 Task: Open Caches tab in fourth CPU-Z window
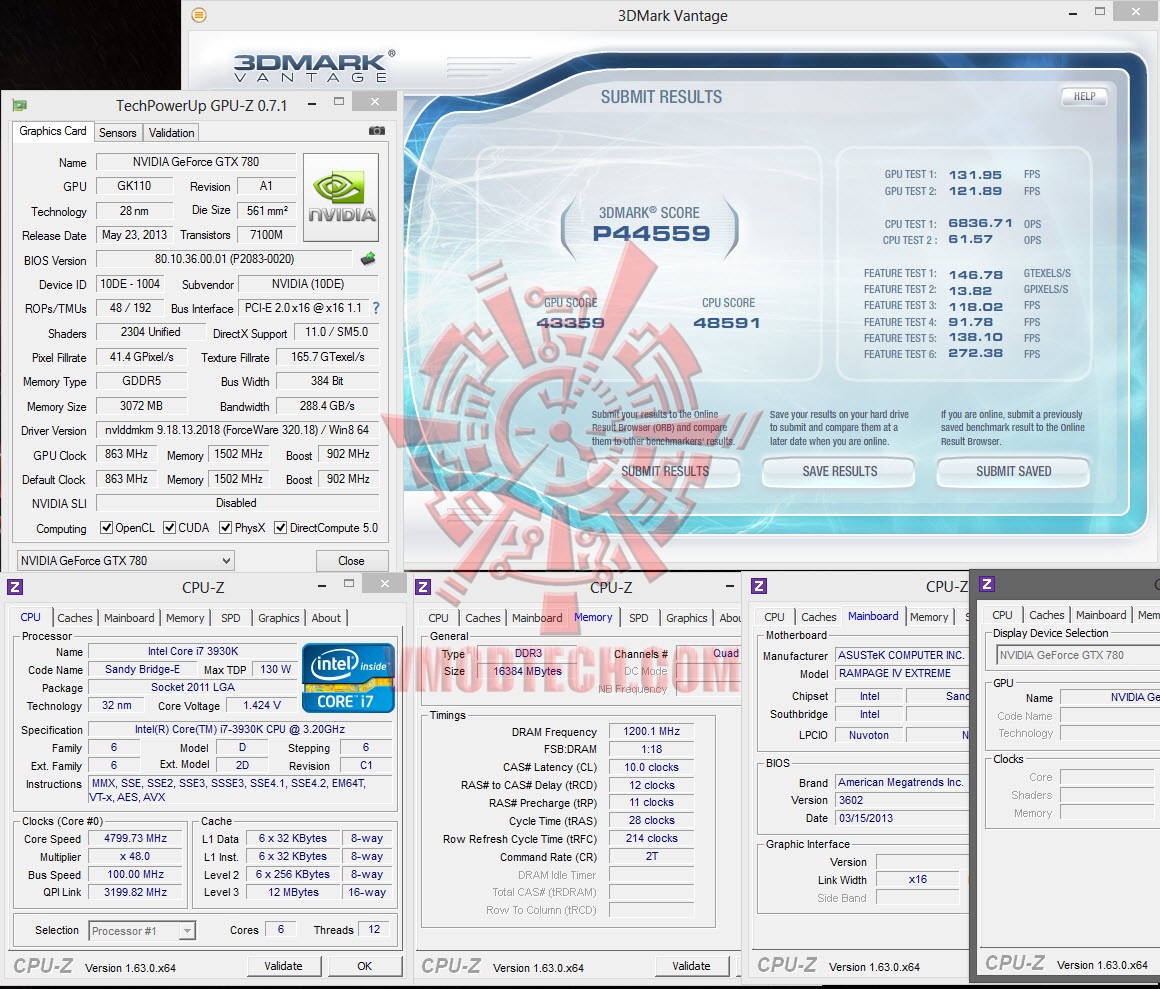tap(1047, 615)
